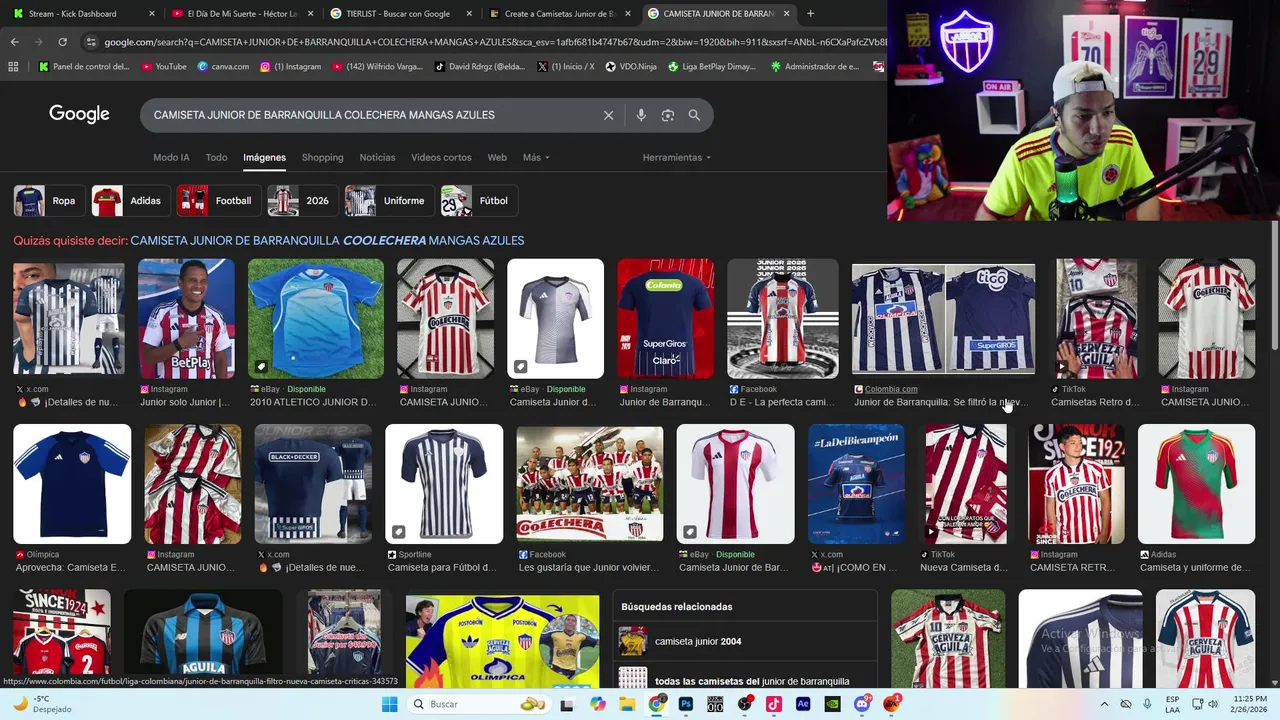
Task: Click the page vertical scrollbar
Action: click(1274, 285)
